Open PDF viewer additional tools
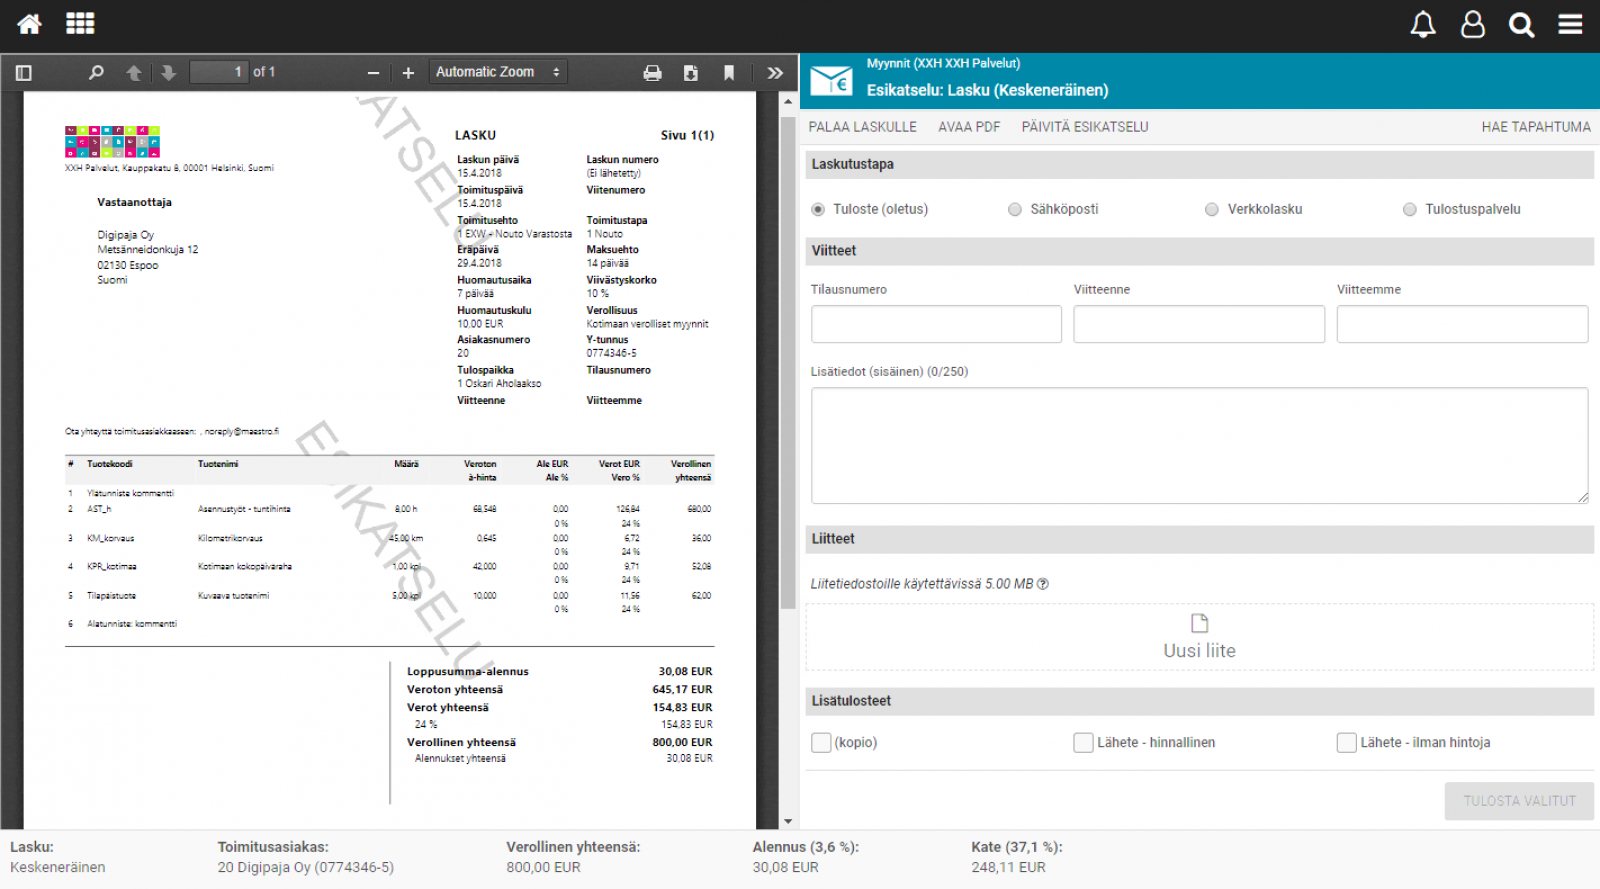 point(775,72)
